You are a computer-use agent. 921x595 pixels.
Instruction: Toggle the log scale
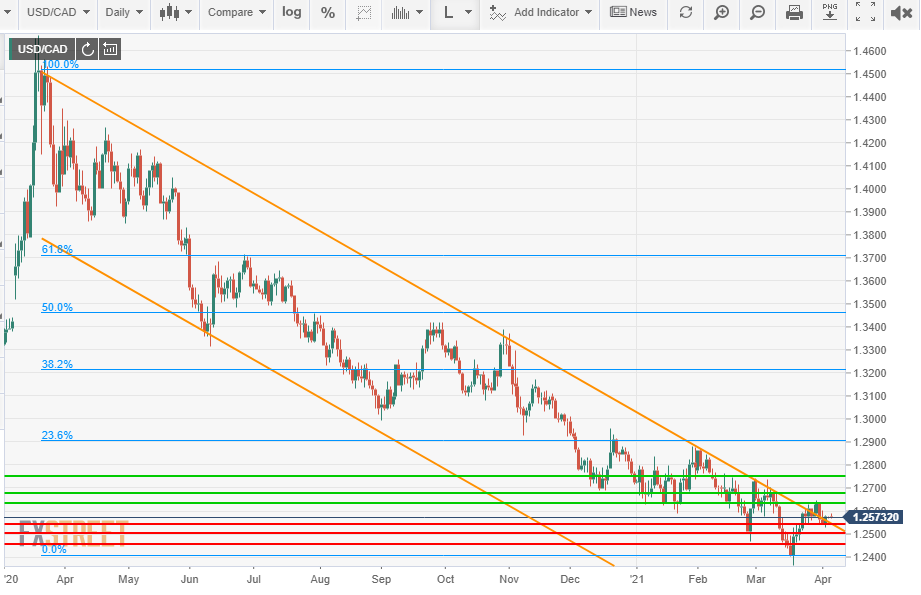click(x=291, y=13)
